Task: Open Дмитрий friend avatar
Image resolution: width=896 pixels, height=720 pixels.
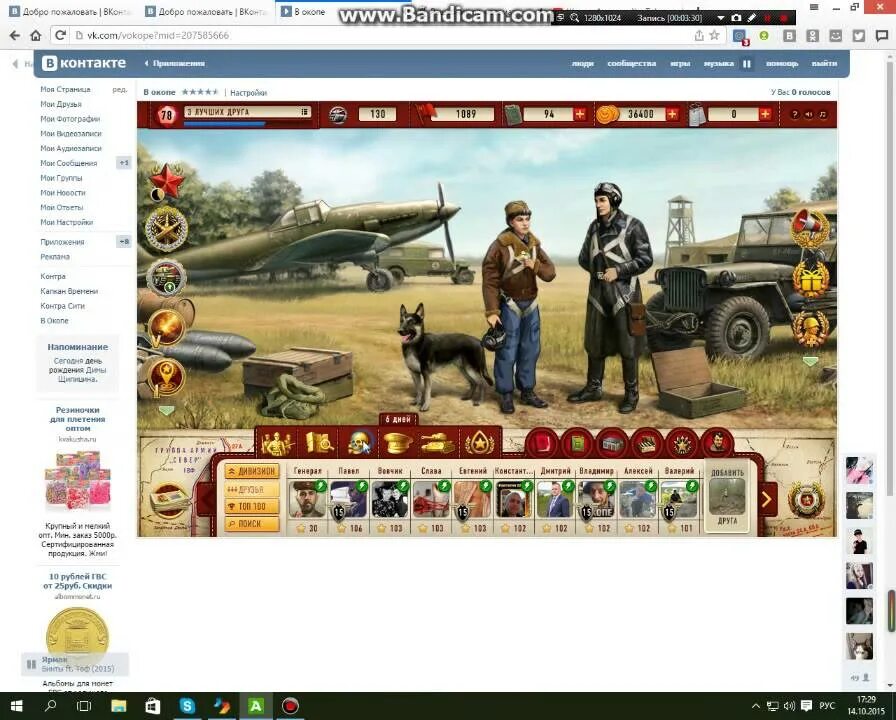Action: pos(554,499)
